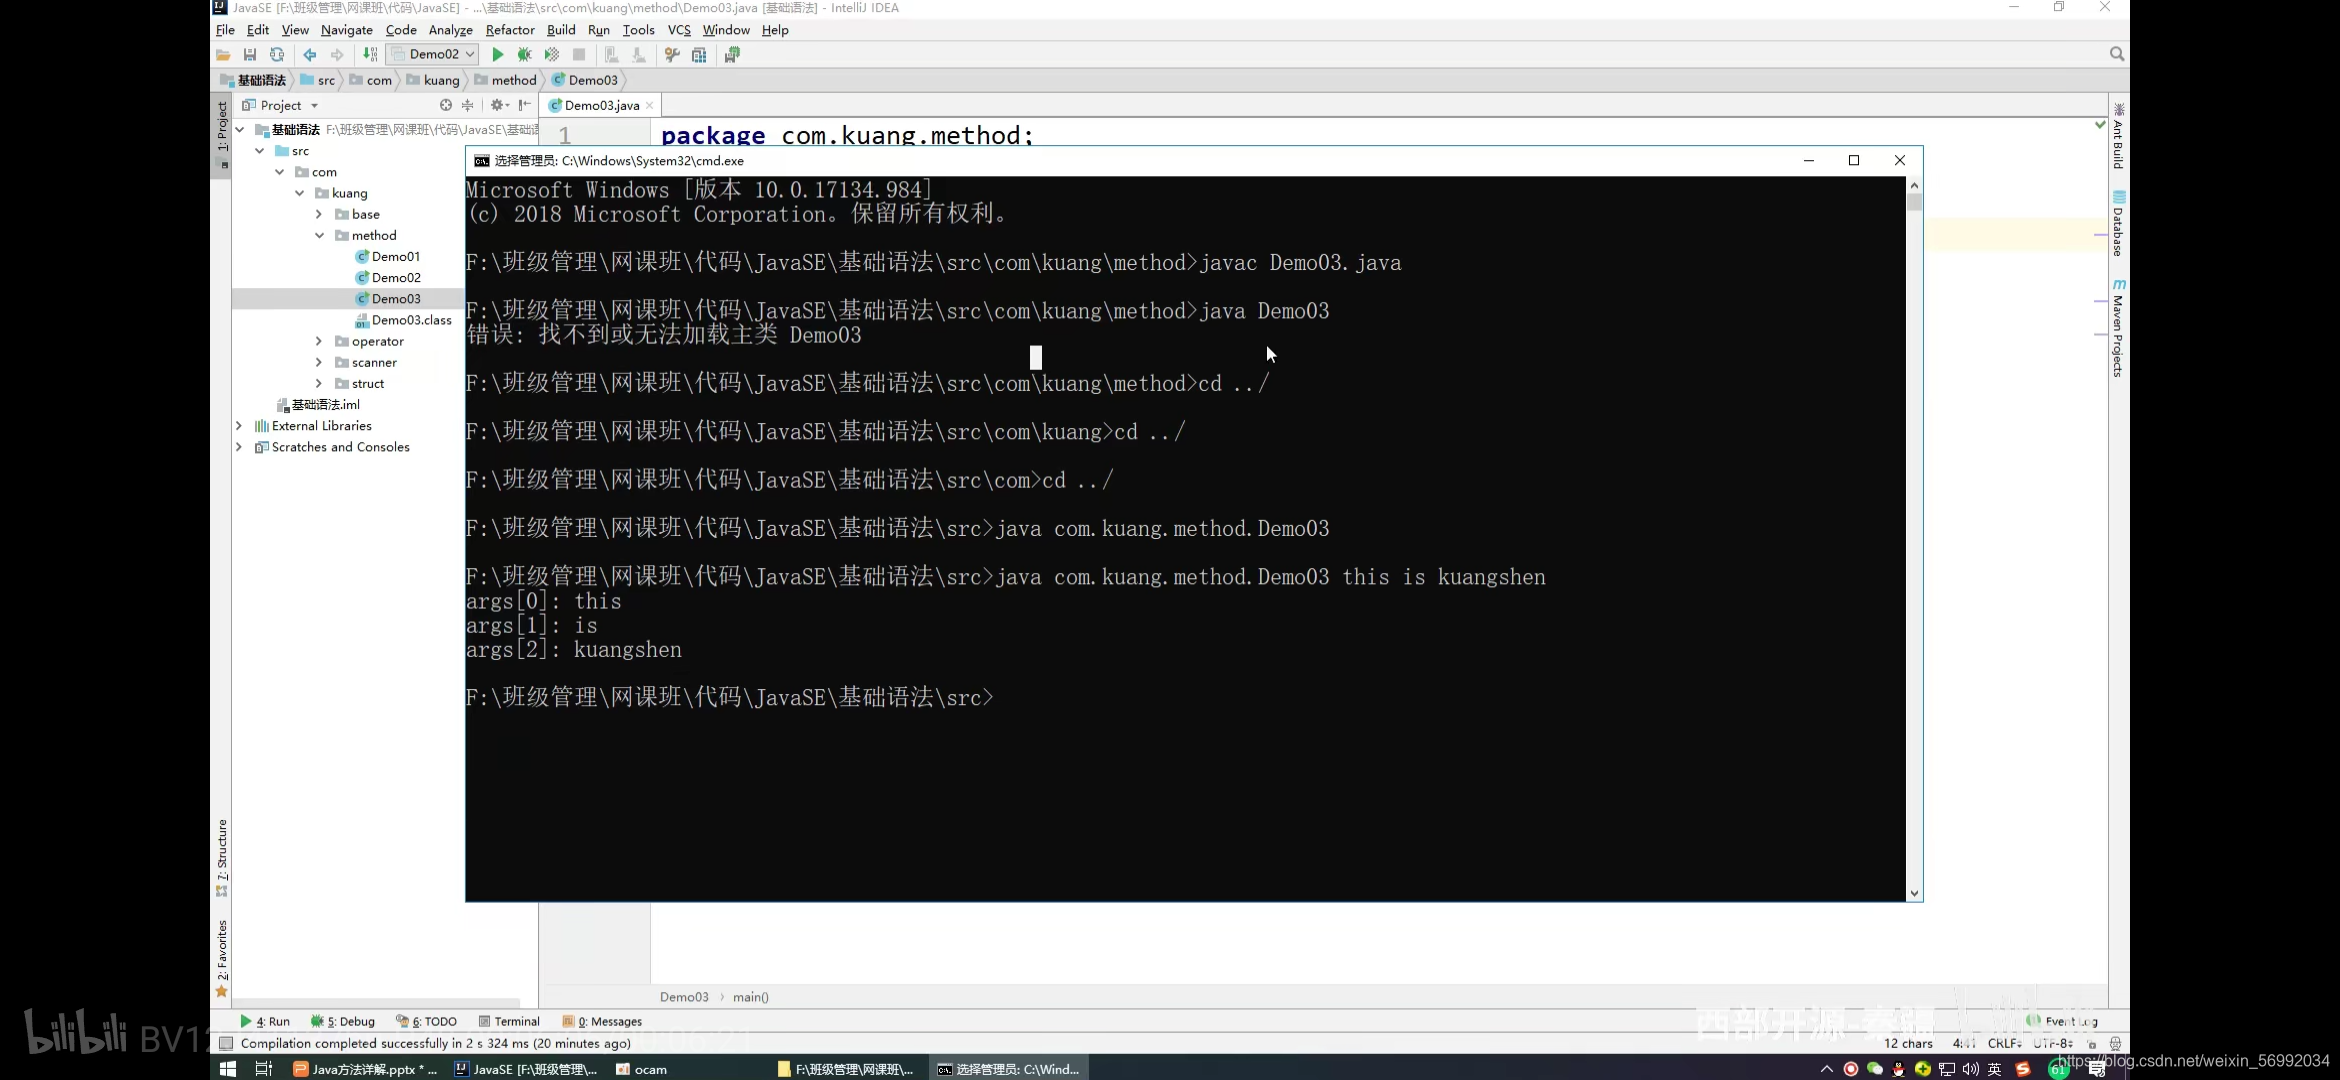Expand the base package node
The width and height of the screenshot is (2340, 1080).
click(319, 214)
